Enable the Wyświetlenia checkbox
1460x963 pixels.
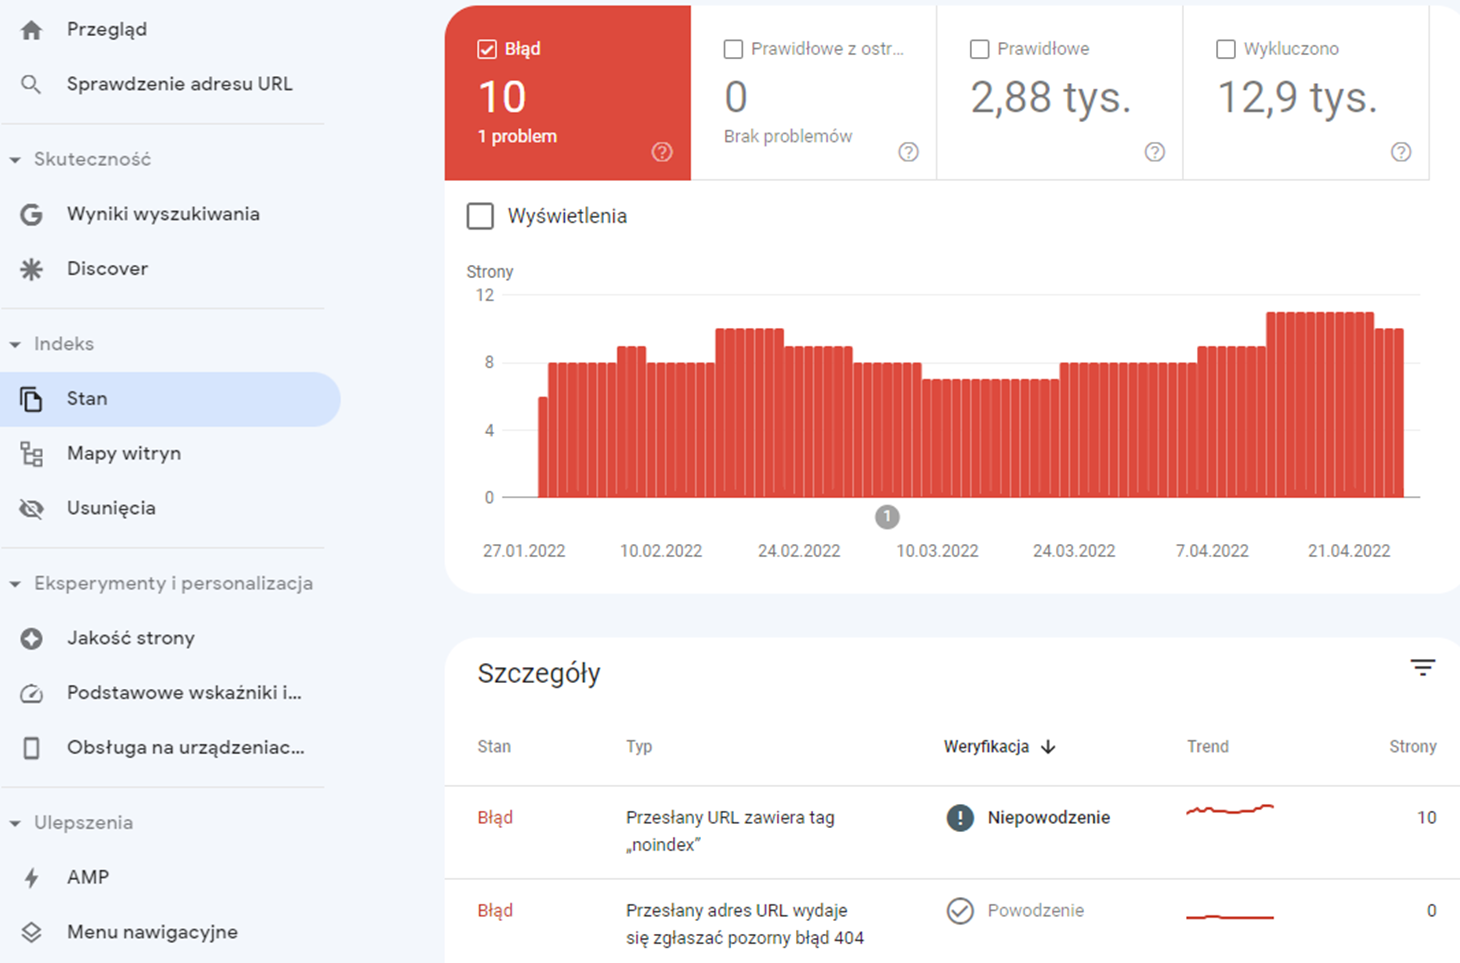tap(480, 216)
